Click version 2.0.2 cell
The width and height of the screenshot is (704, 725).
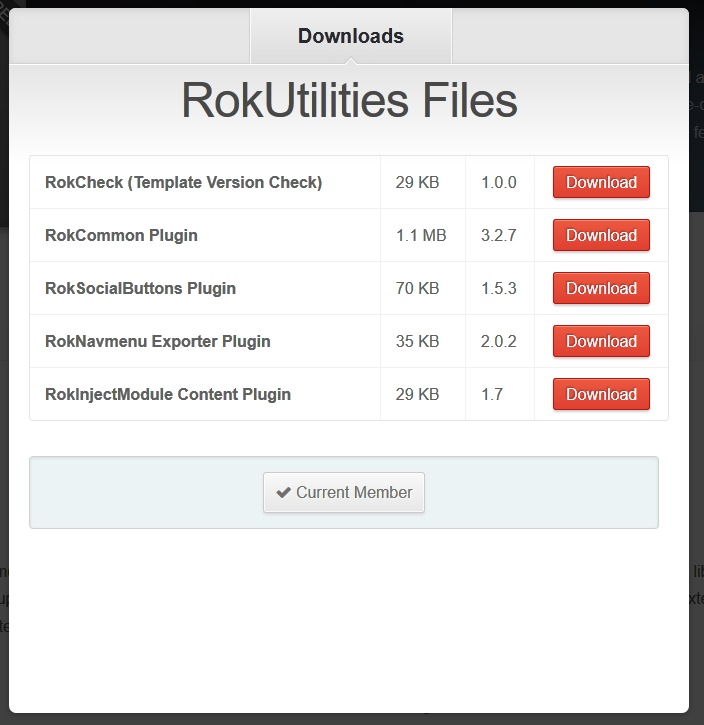[500, 341]
